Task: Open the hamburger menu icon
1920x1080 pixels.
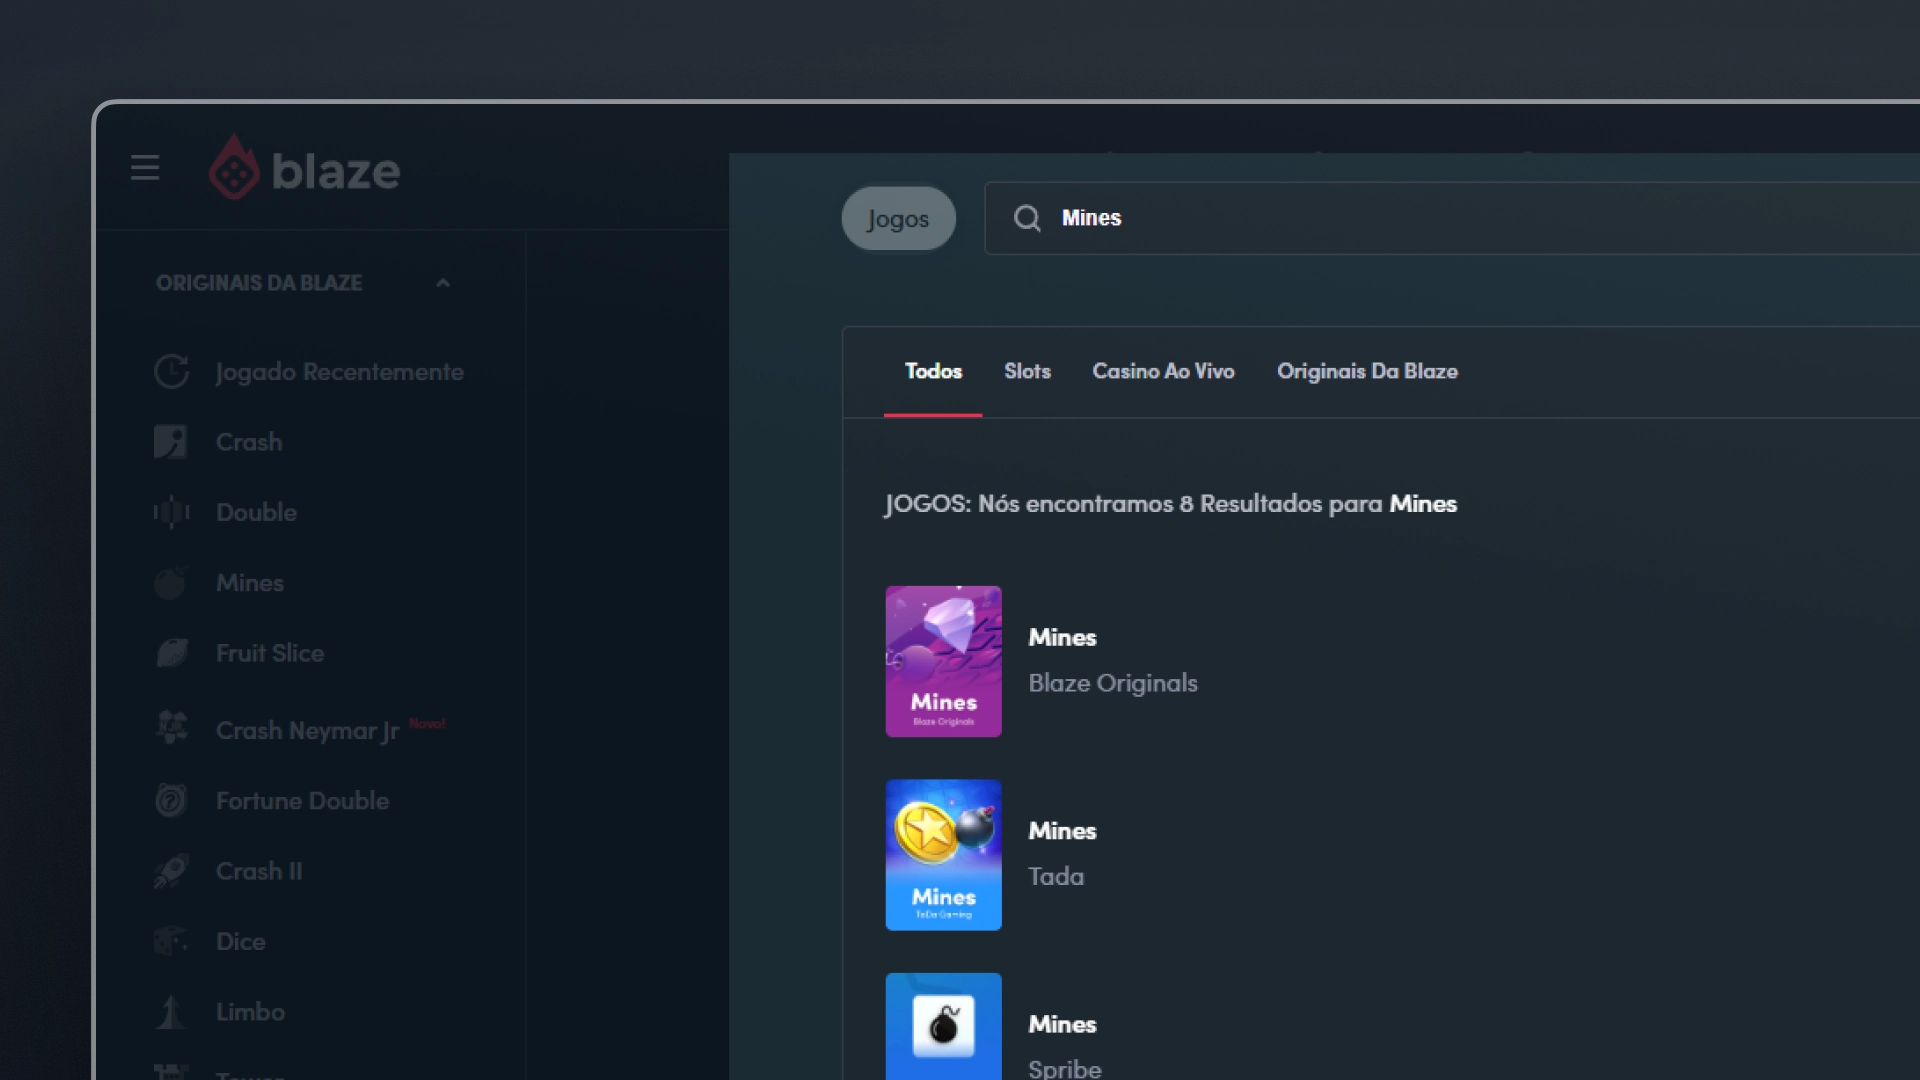Action: click(x=145, y=168)
